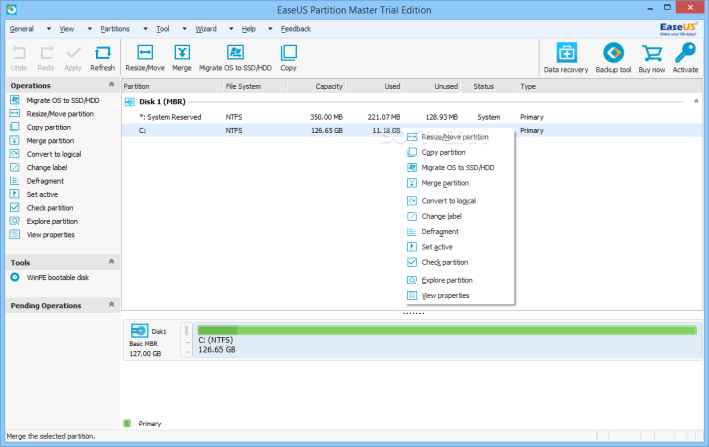Image resolution: width=709 pixels, height=447 pixels.
Task: Launch the Data recovery tool
Action: (566, 56)
